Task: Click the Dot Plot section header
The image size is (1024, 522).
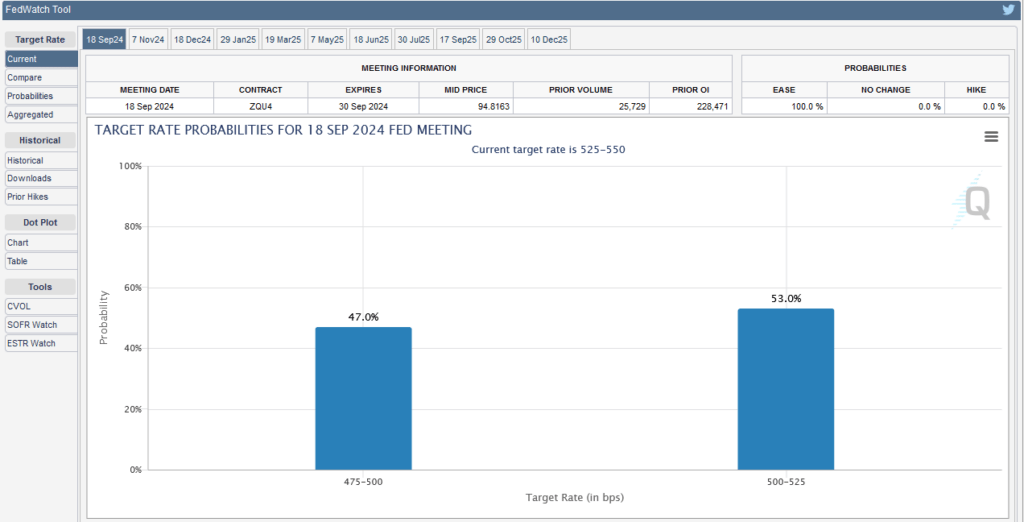Action: 40,222
